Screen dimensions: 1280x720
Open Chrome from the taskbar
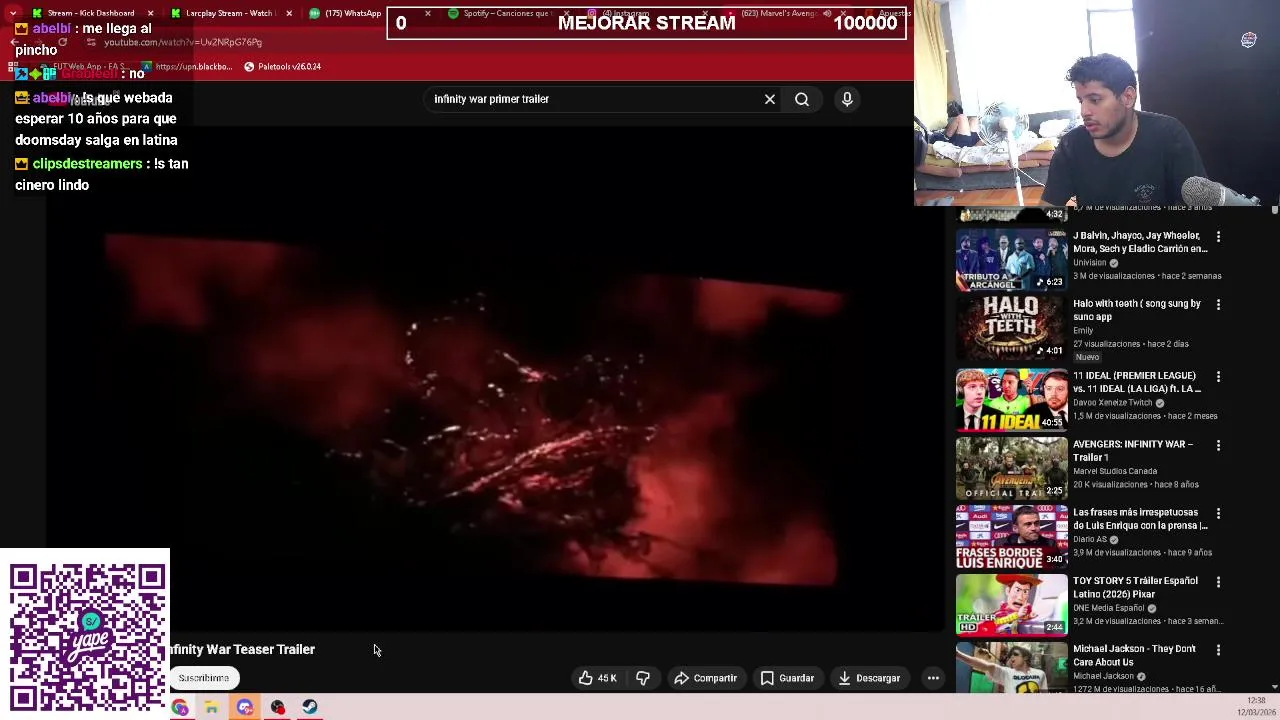pyautogui.click(x=179, y=708)
